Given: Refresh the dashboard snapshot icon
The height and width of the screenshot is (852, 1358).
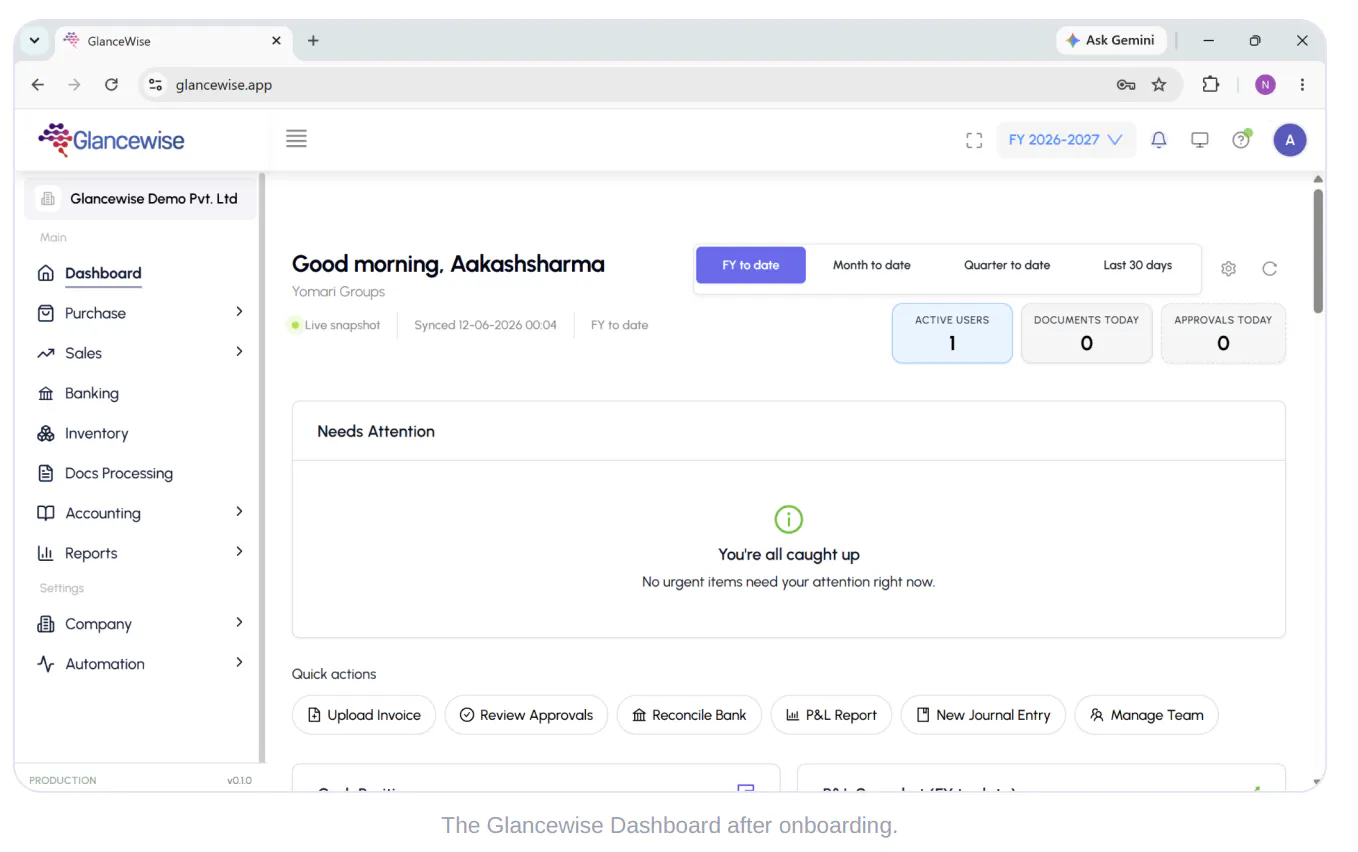Looking at the screenshot, I should (1269, 268).
